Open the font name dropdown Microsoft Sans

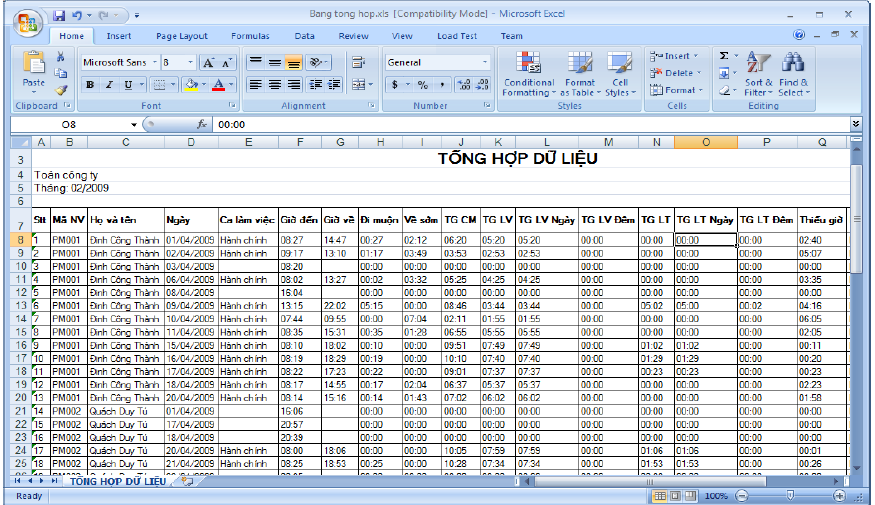pos(155,62)
